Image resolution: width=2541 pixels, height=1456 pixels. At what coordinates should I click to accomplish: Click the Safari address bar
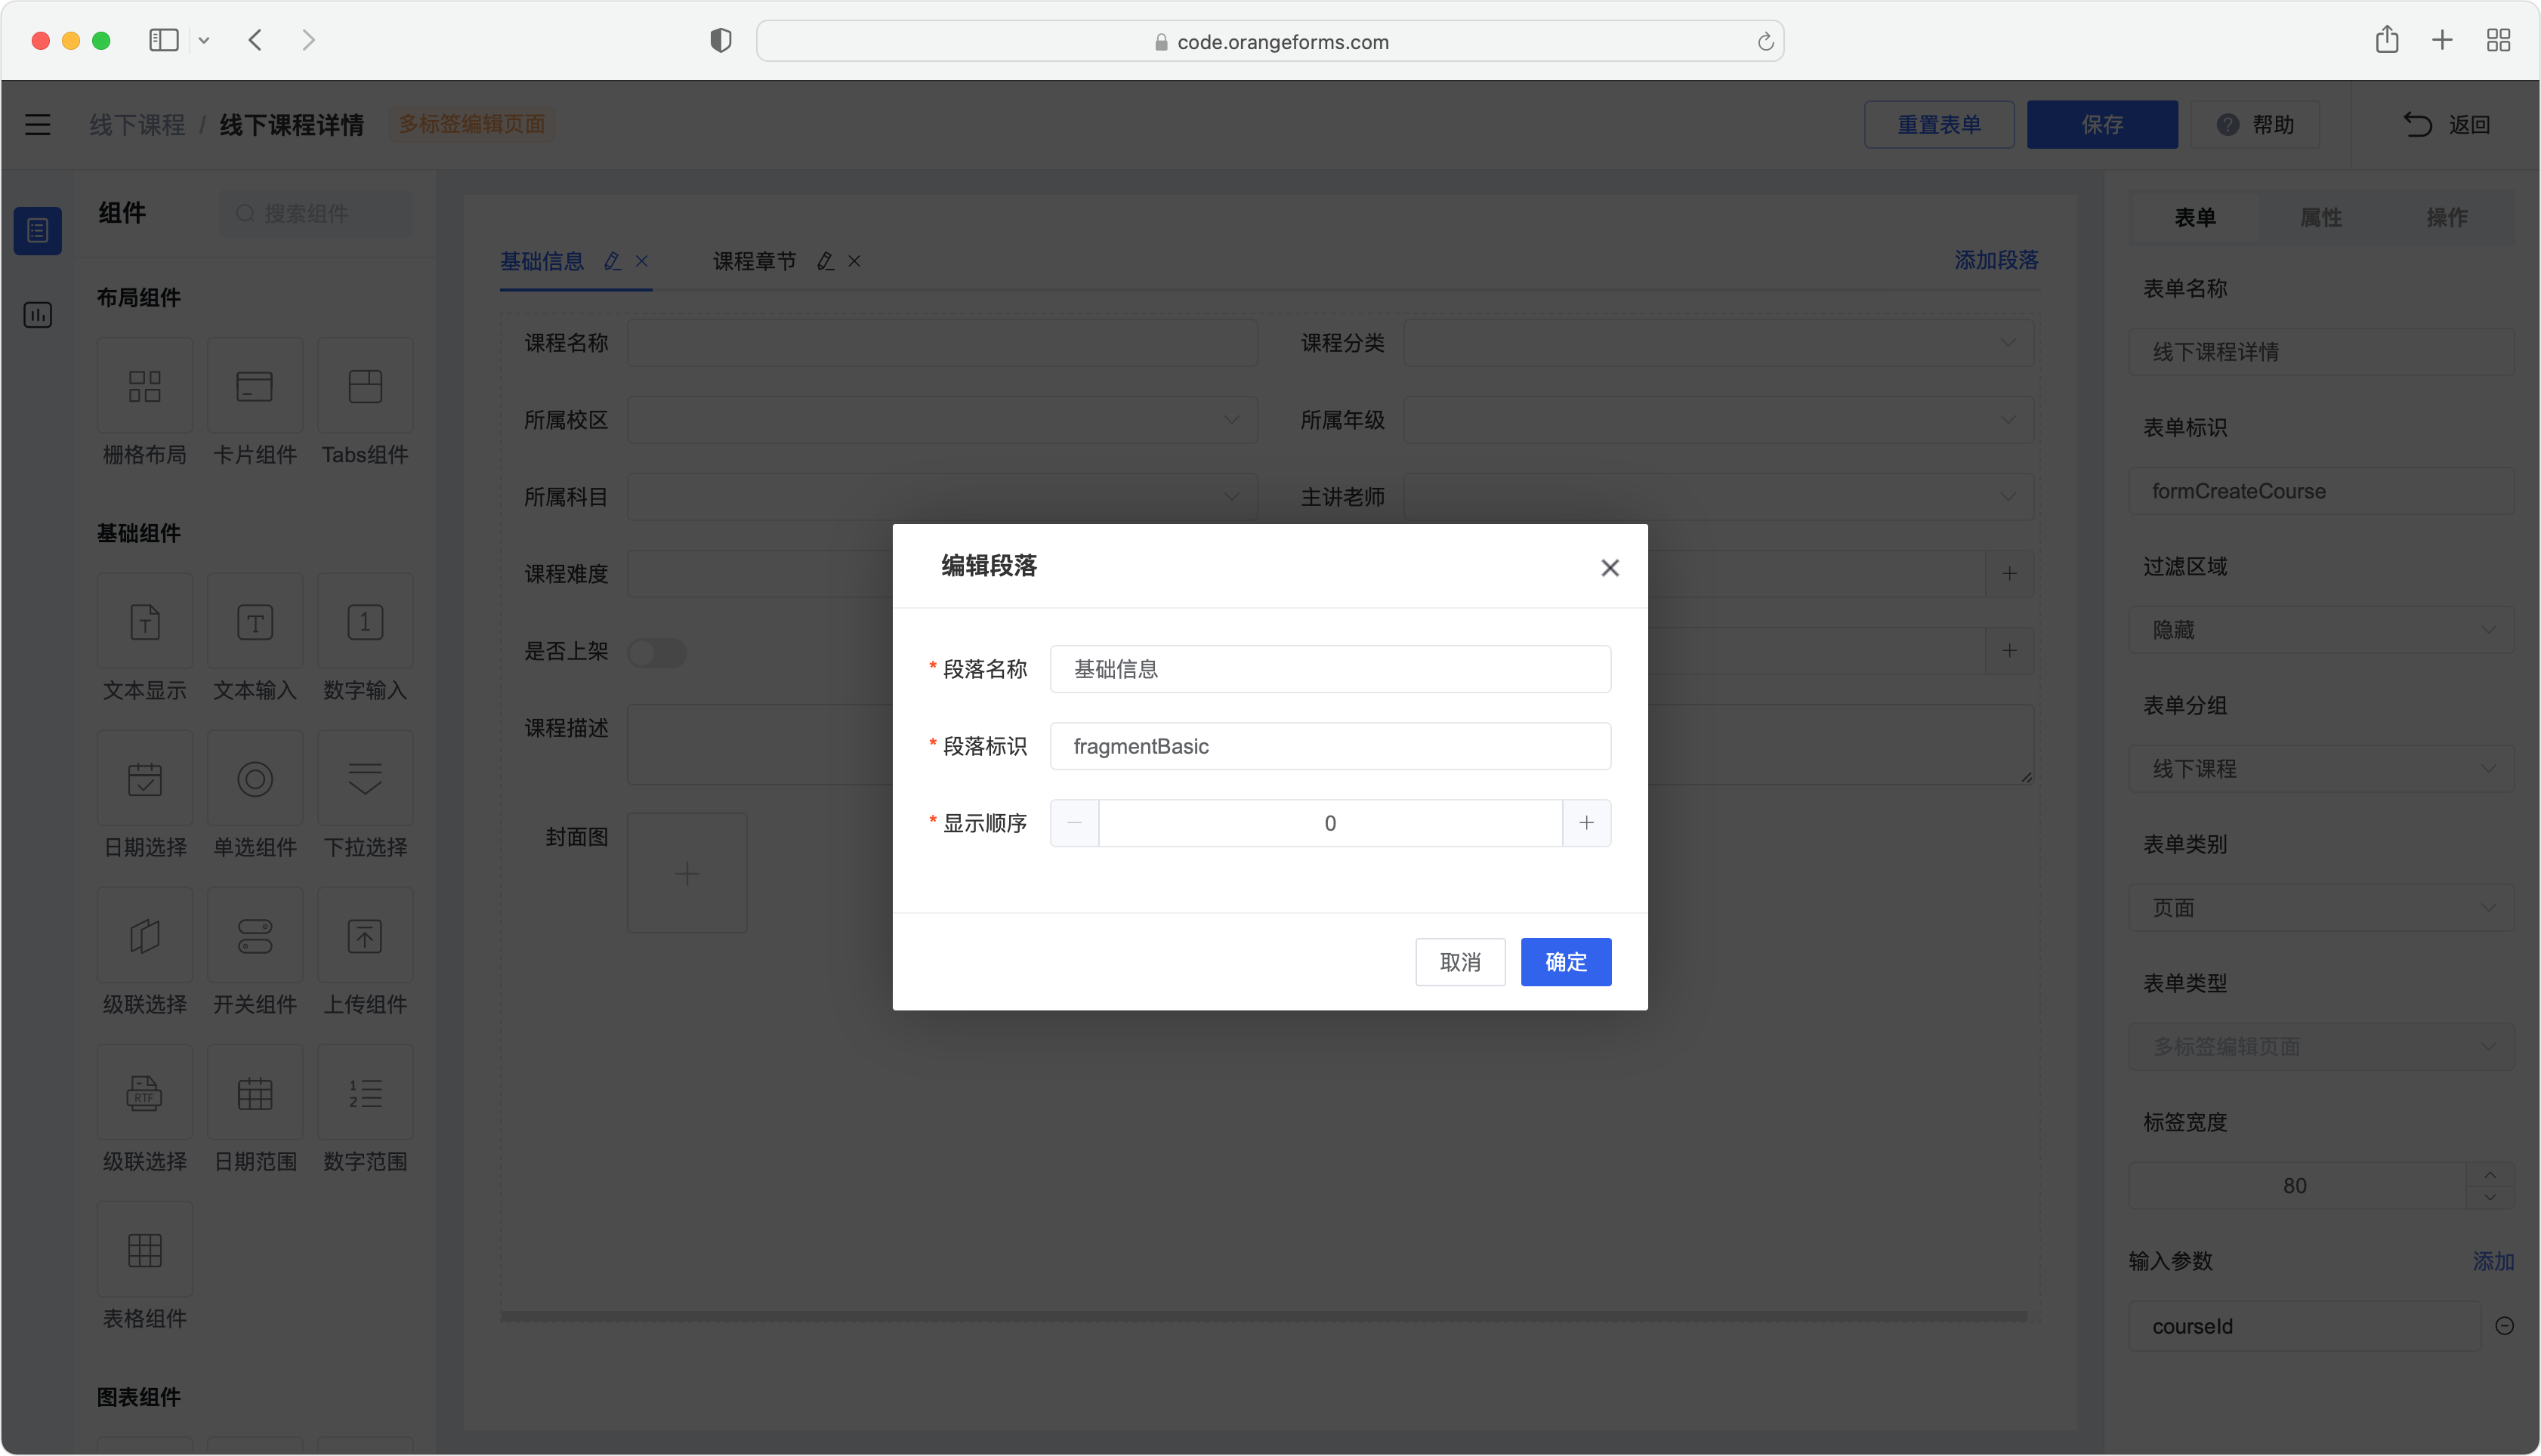[1269, 41]
